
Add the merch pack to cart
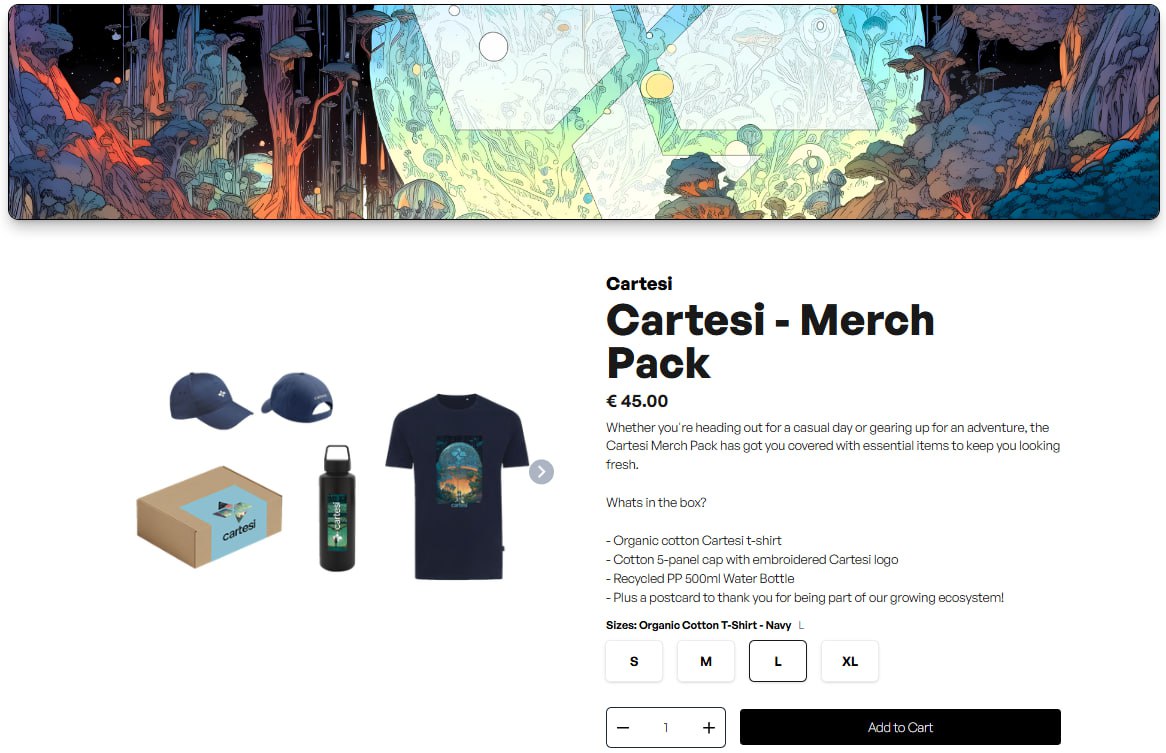pos(900,727)
